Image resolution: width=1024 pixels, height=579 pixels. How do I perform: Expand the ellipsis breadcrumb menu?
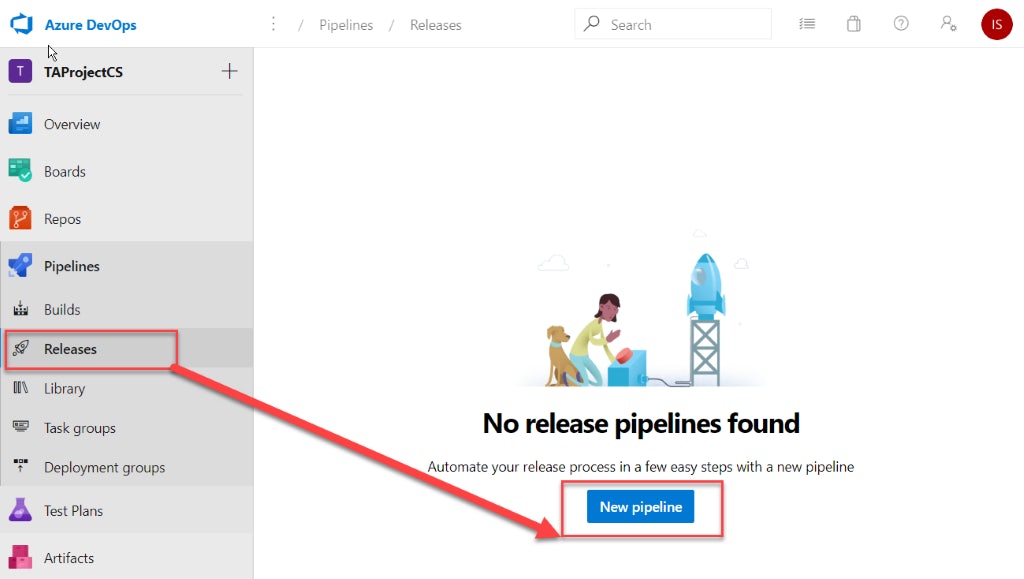[x=274, y=23]
